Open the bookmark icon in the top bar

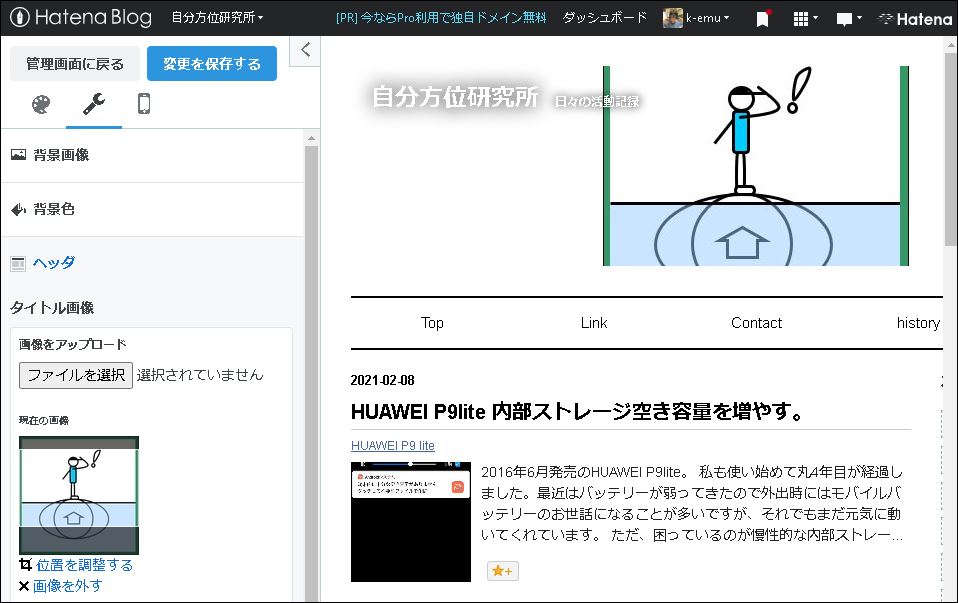(x=762, y=19)
